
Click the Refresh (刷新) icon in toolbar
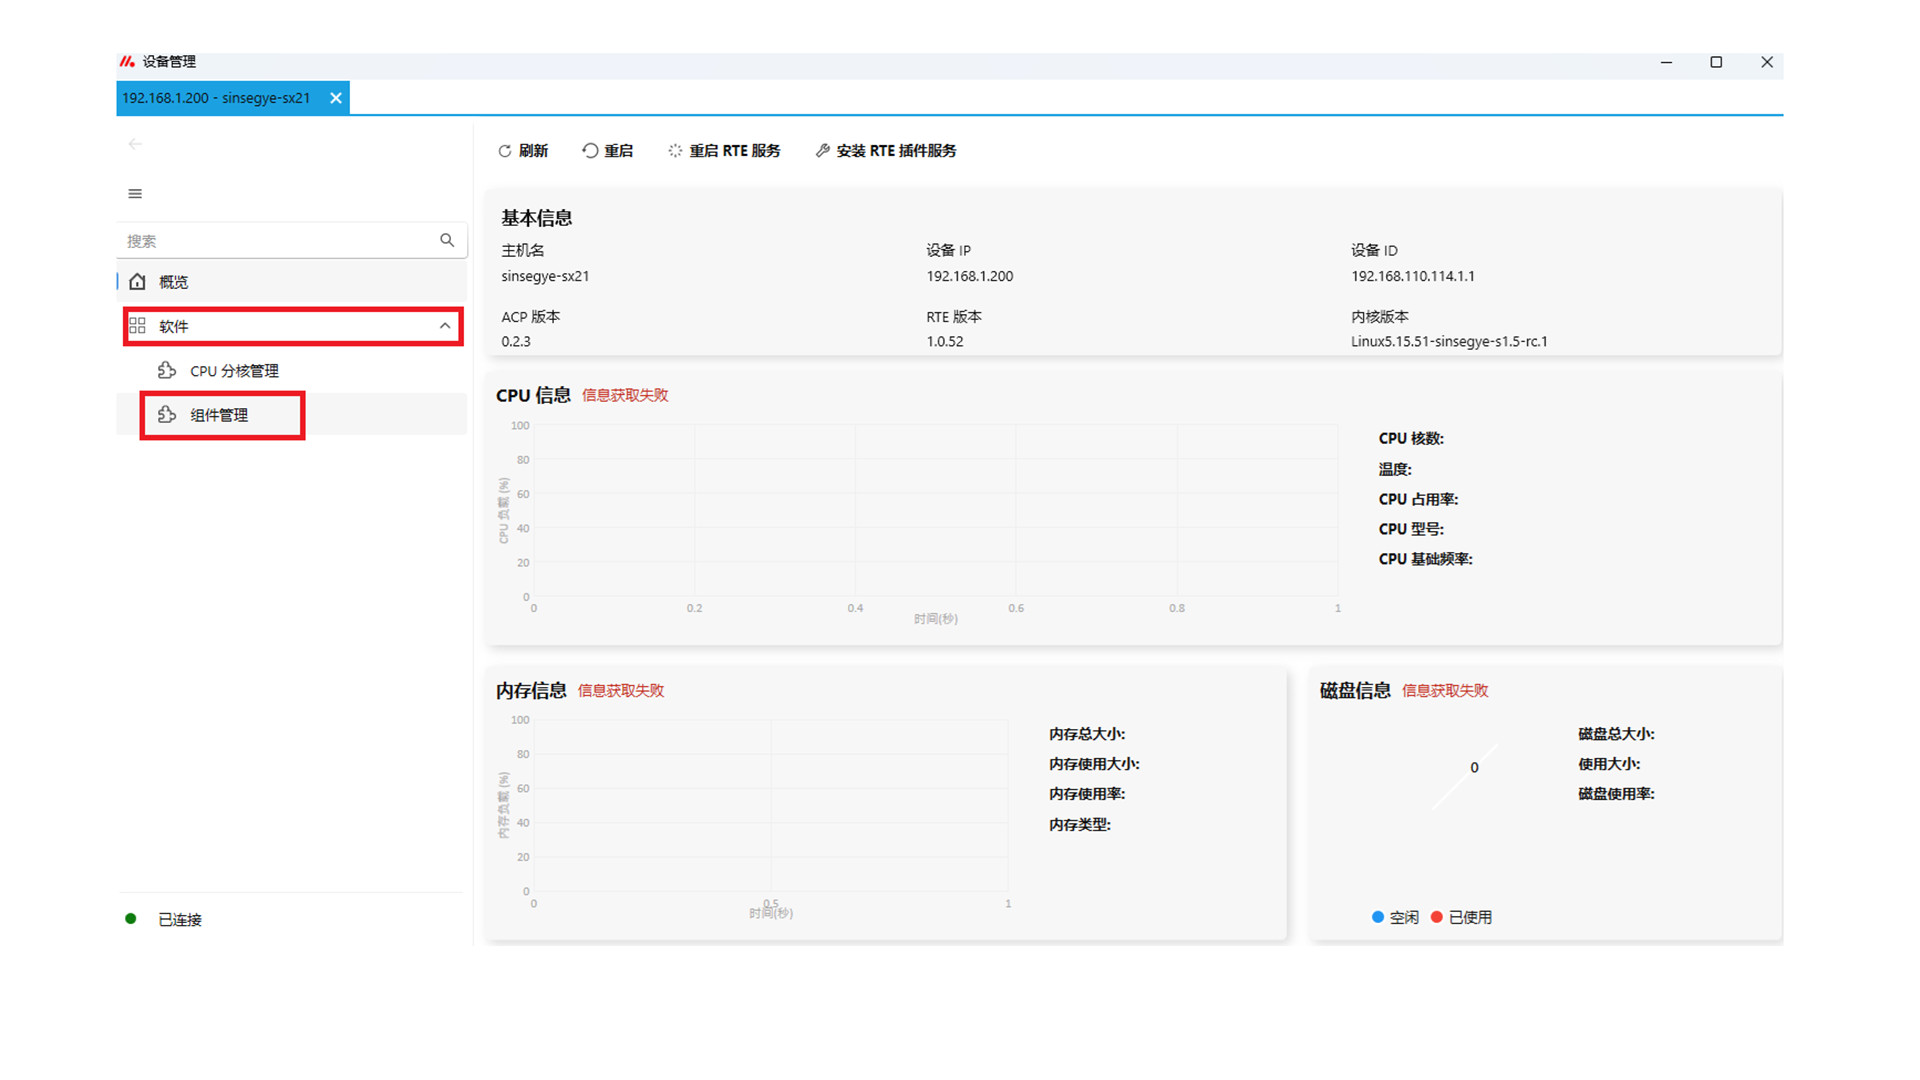click(x=505, y=151)
